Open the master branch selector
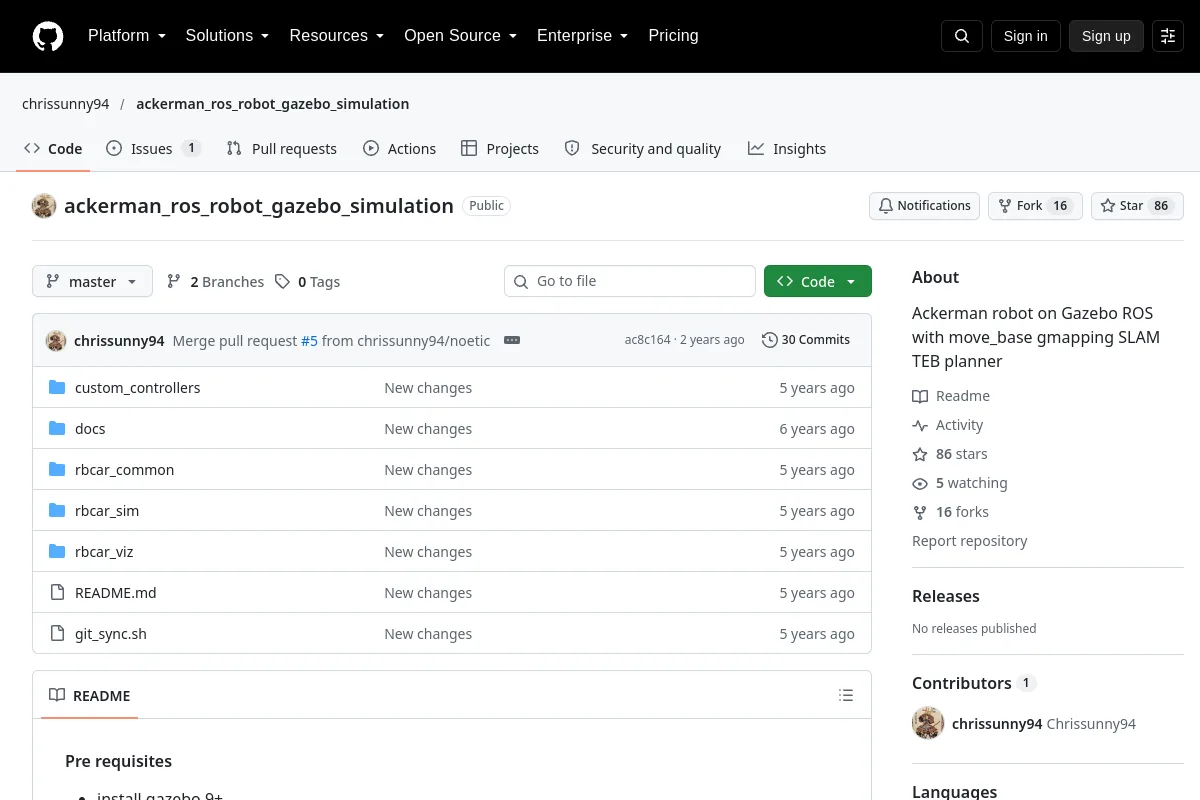Image resolution: width=1200 pixels, height=800 pixels. pos(92,281)
